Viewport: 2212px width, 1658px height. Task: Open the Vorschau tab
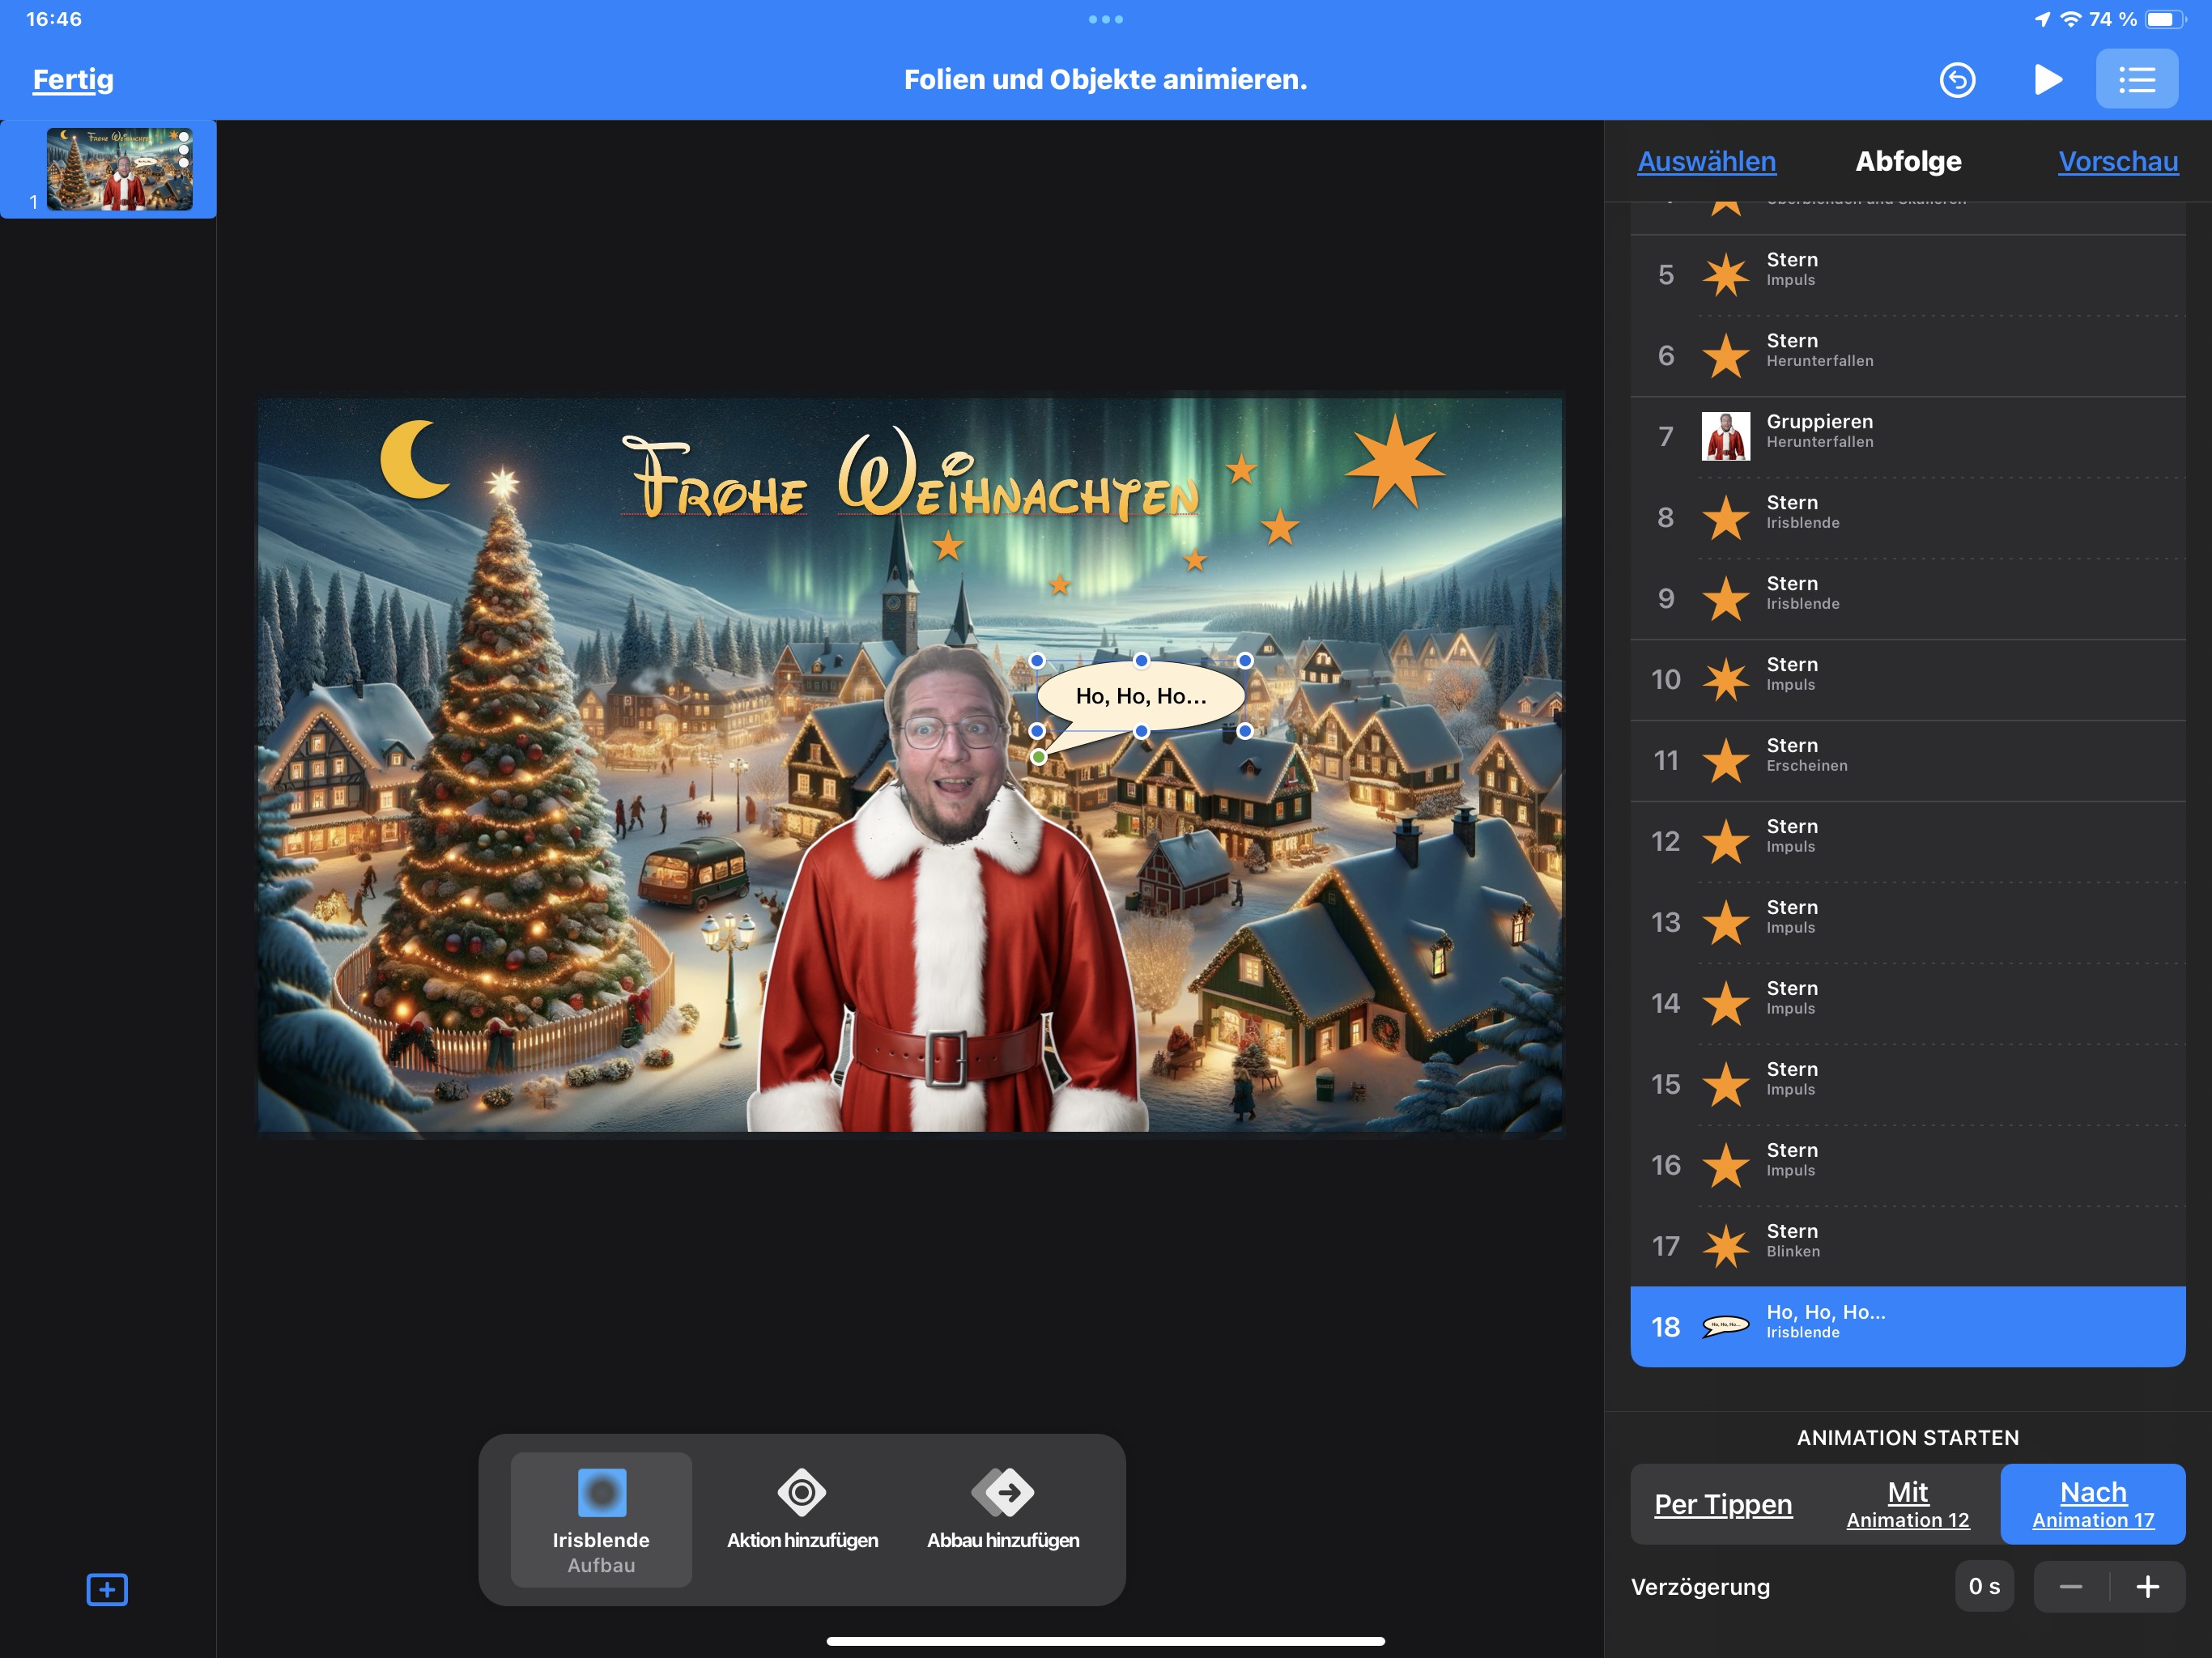2118,161
